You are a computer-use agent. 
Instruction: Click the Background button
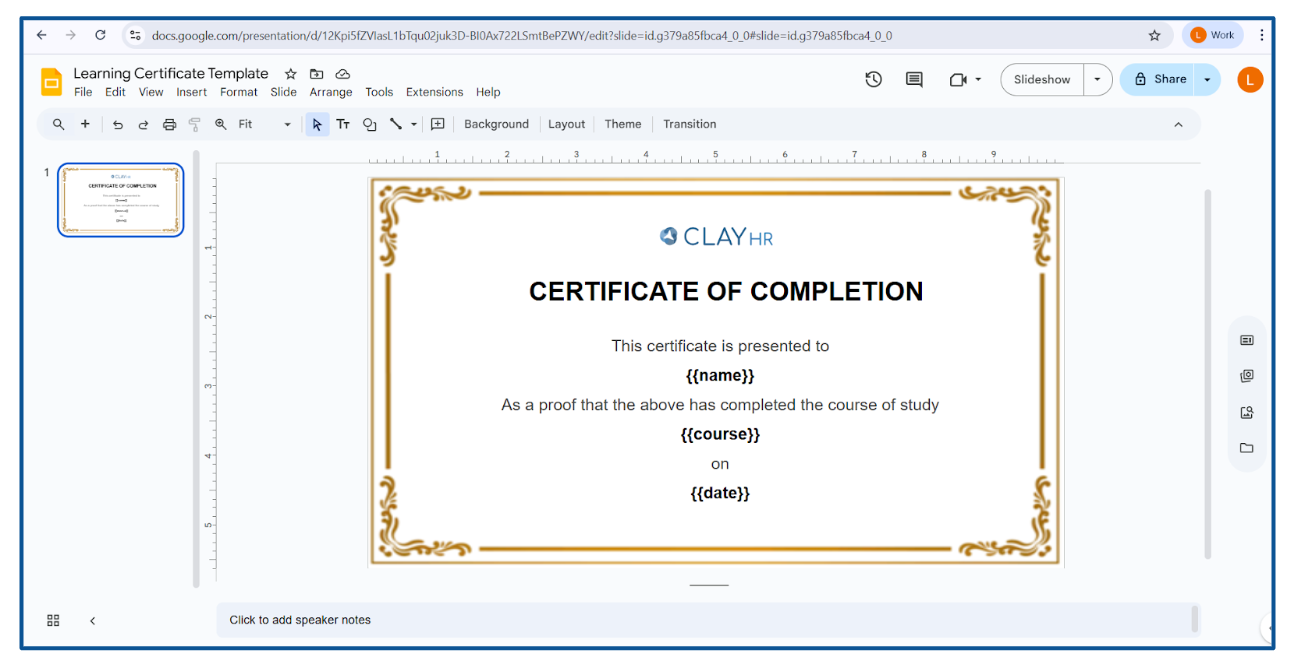[496, 124]
